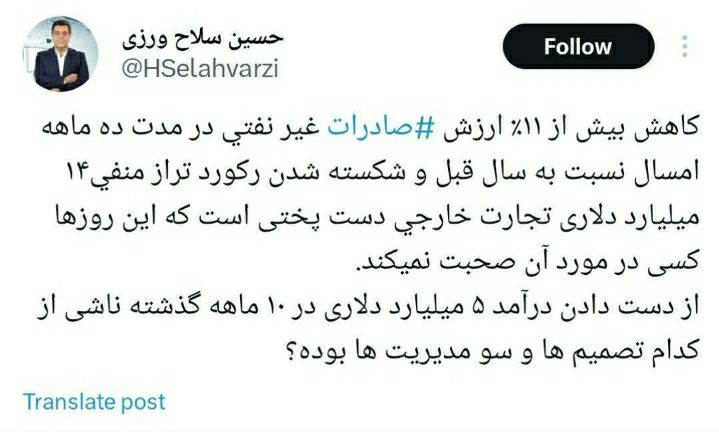Viewport: 719px width, 432px height.
Task: Click the tweet line starting with میلیارد دلاری تجارت
Action: [x=377, y=217]
